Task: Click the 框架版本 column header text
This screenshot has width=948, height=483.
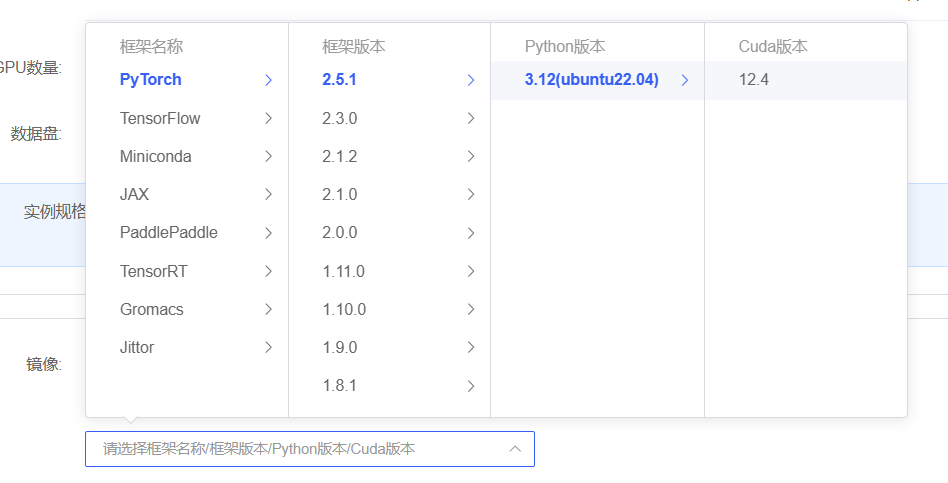Action: [x=354, y=47]
